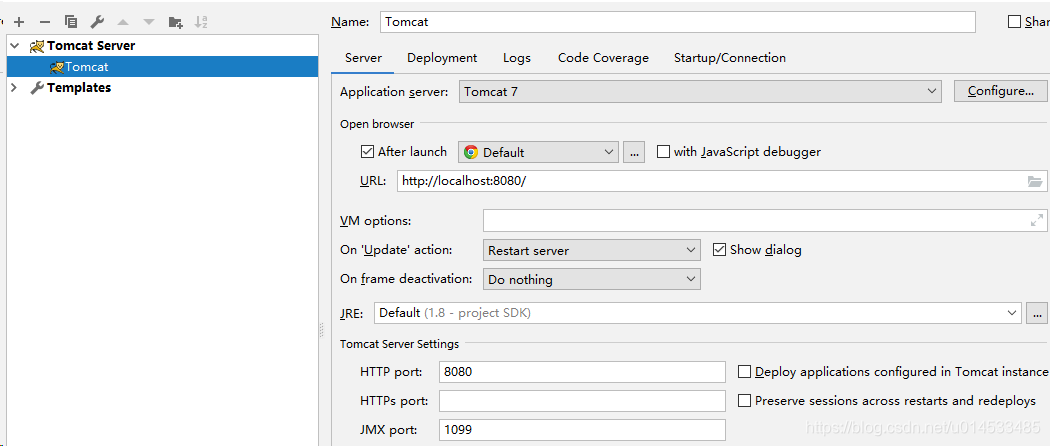The width and height of the screenshot is (1050, 446).
Task: Toggle Show dialog checkbox
Action: [x=719, y=250]
